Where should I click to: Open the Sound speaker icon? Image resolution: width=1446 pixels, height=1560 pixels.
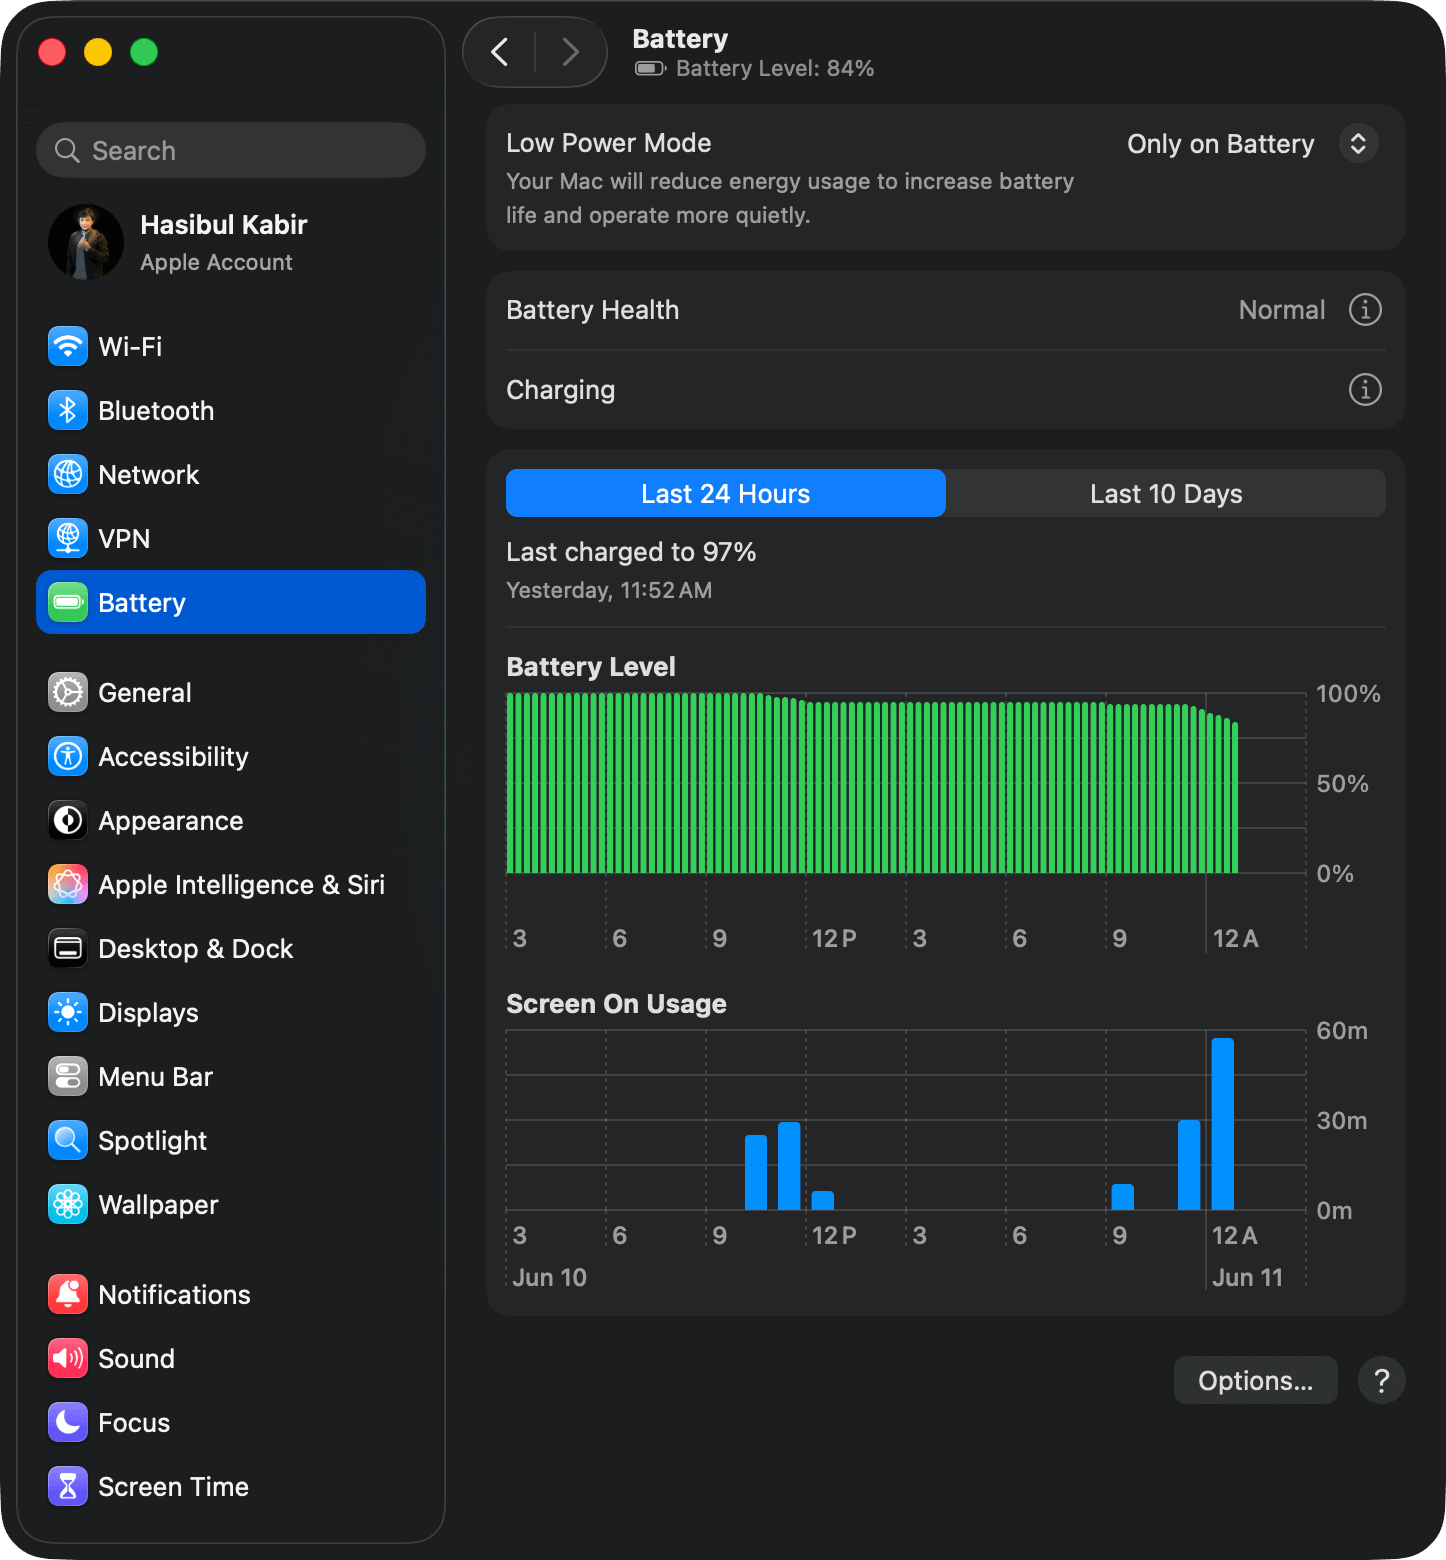point(68,1359)
